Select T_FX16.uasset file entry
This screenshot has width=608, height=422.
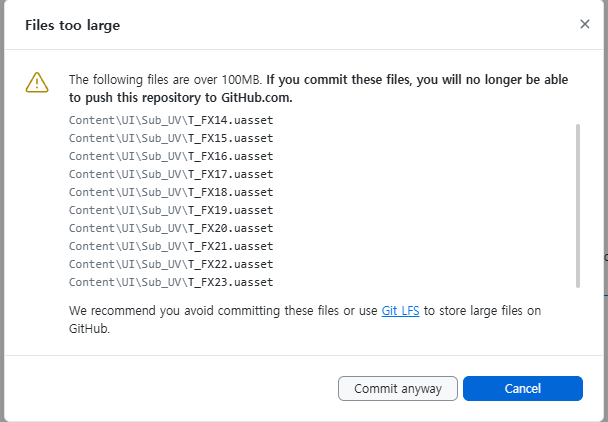coord(171,156)
